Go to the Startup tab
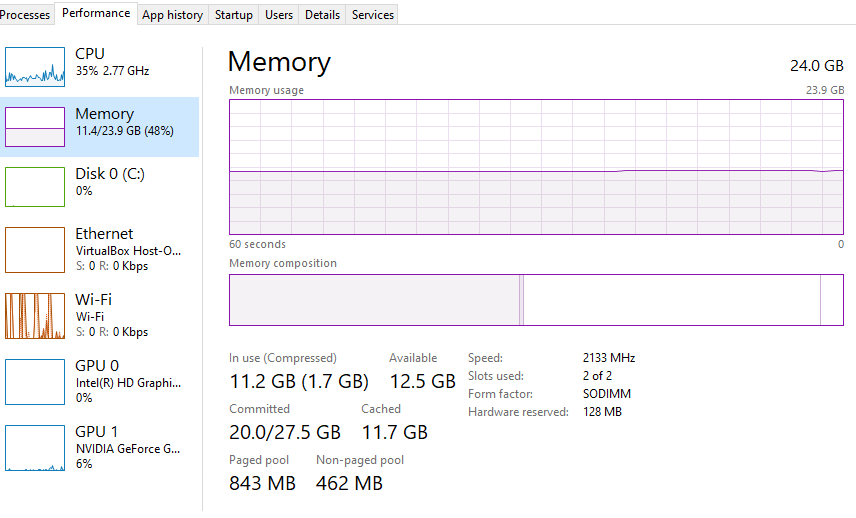856x518 pixels. click(x=233, y=15)
